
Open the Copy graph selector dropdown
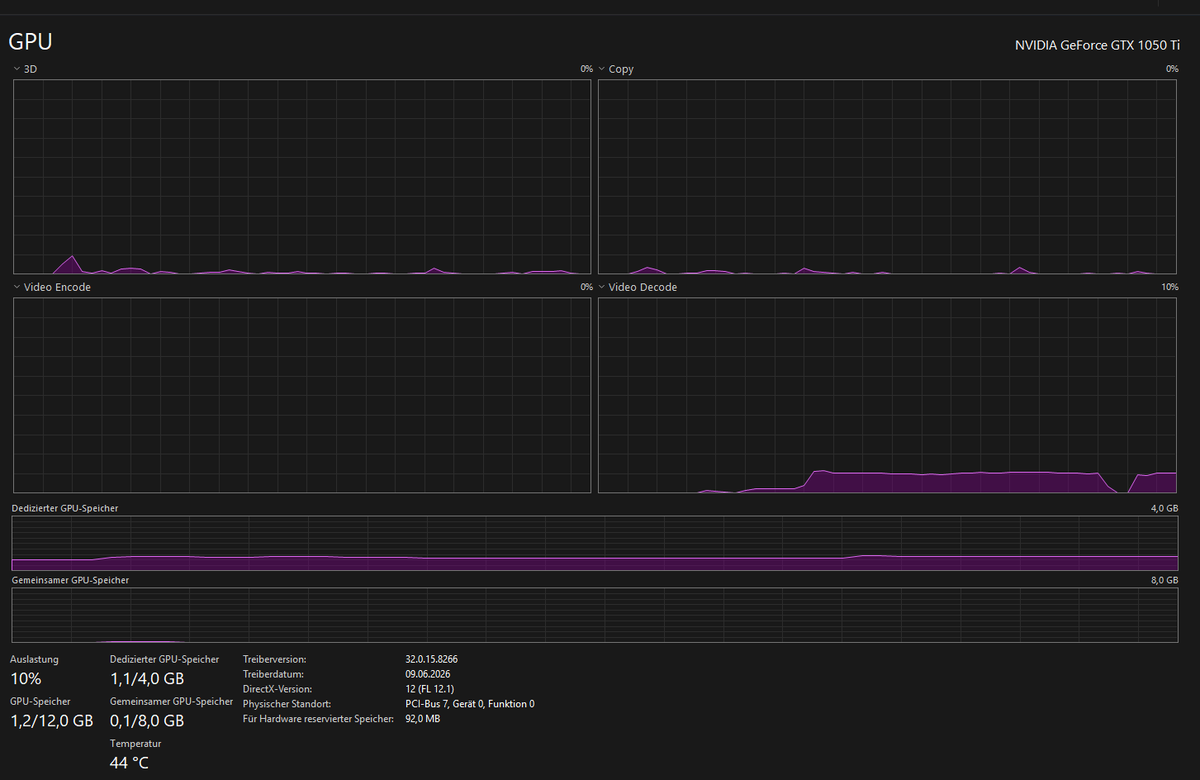click(617, 69)
